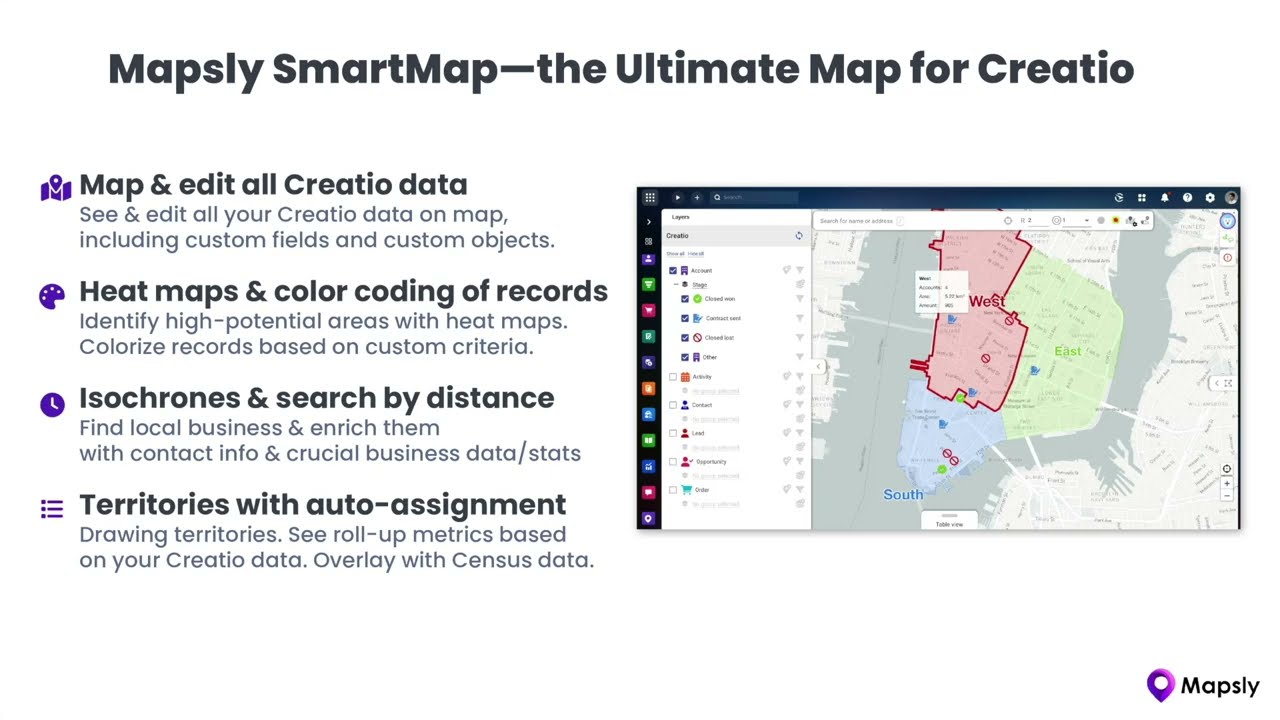Viewport: 1280px width, 720px height.
Task: Click 'No group selected' under Activity
Action: 716,391
